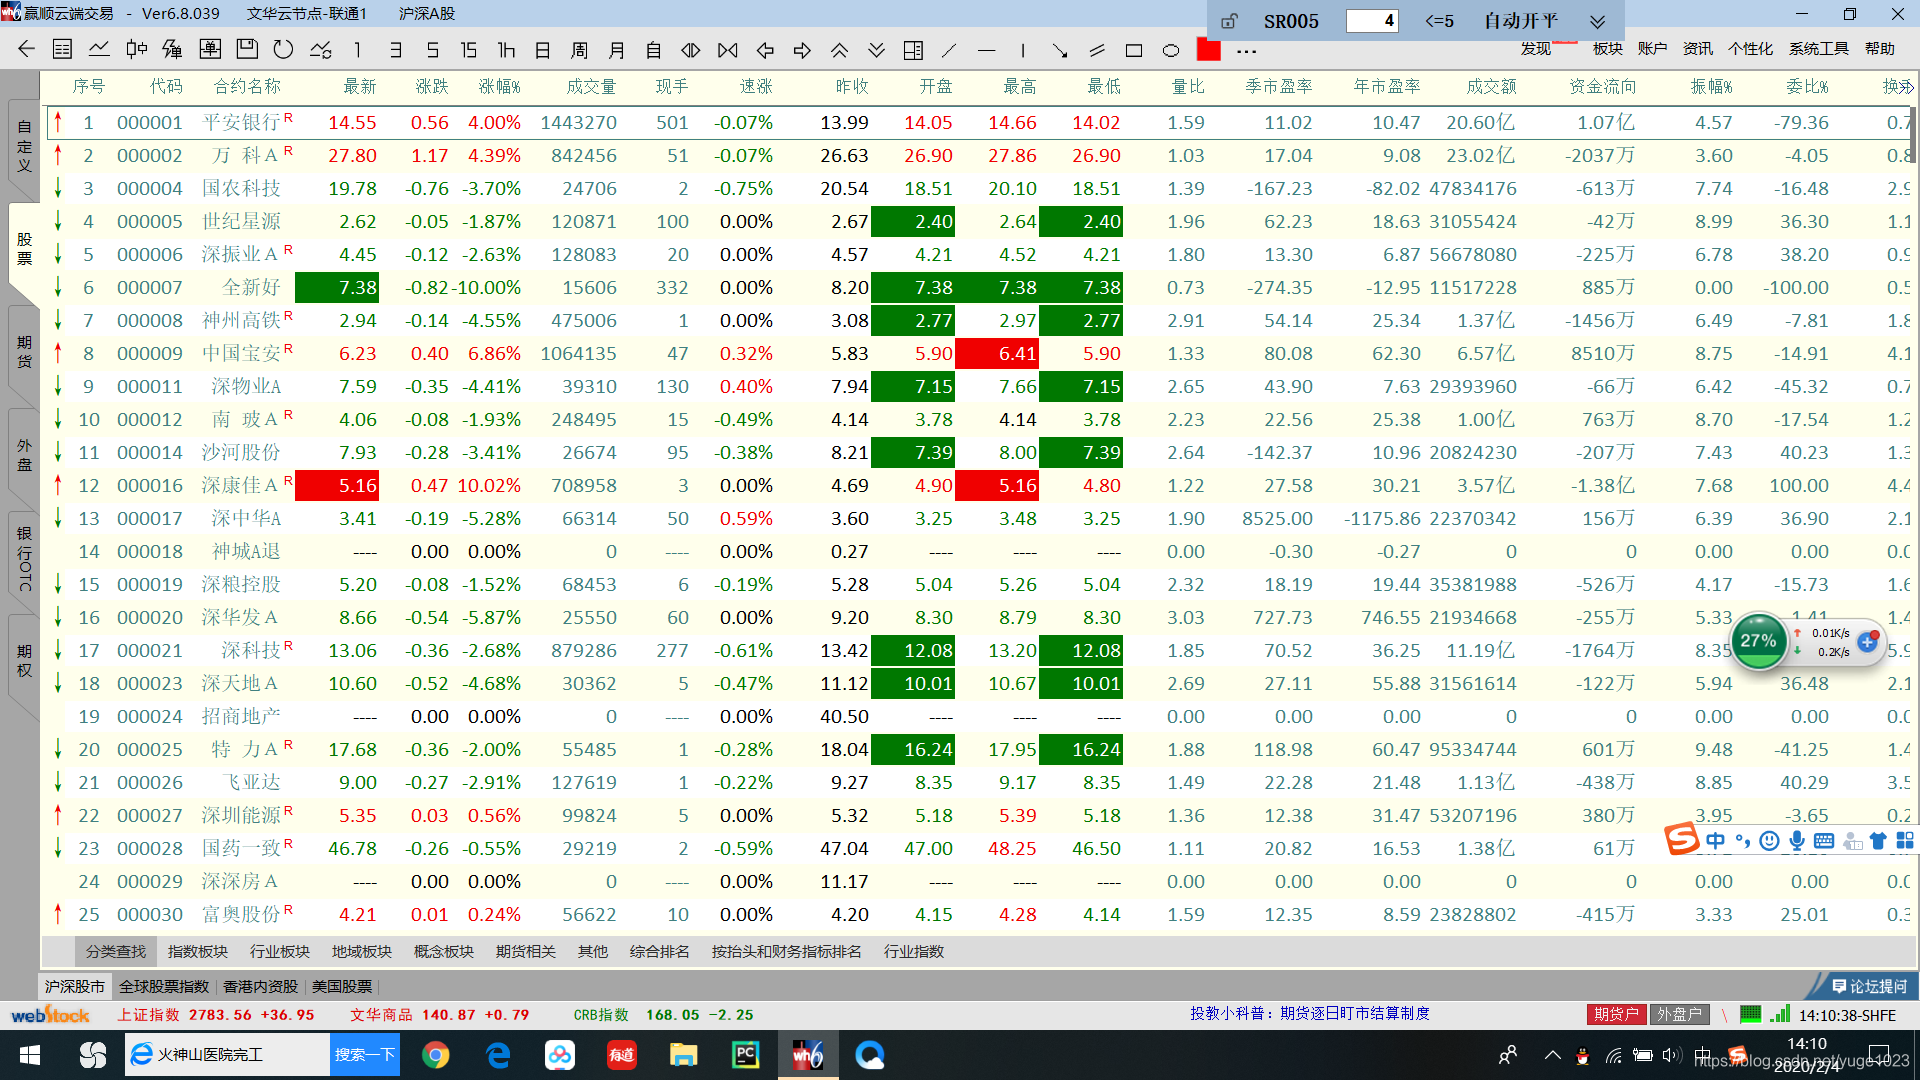Switch to the 外盘 side tab

pos(24,455)
